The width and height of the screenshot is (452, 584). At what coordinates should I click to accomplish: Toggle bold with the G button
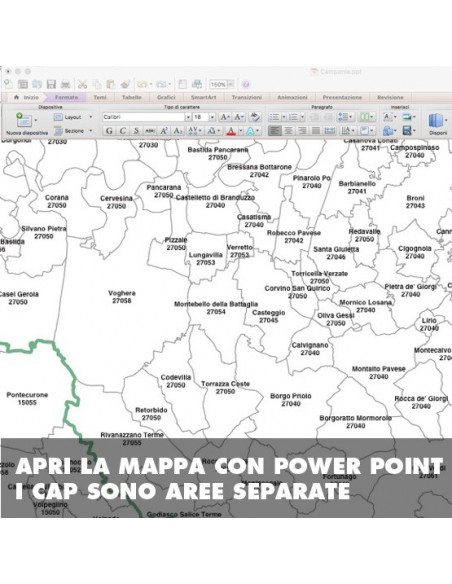[109, 131]
